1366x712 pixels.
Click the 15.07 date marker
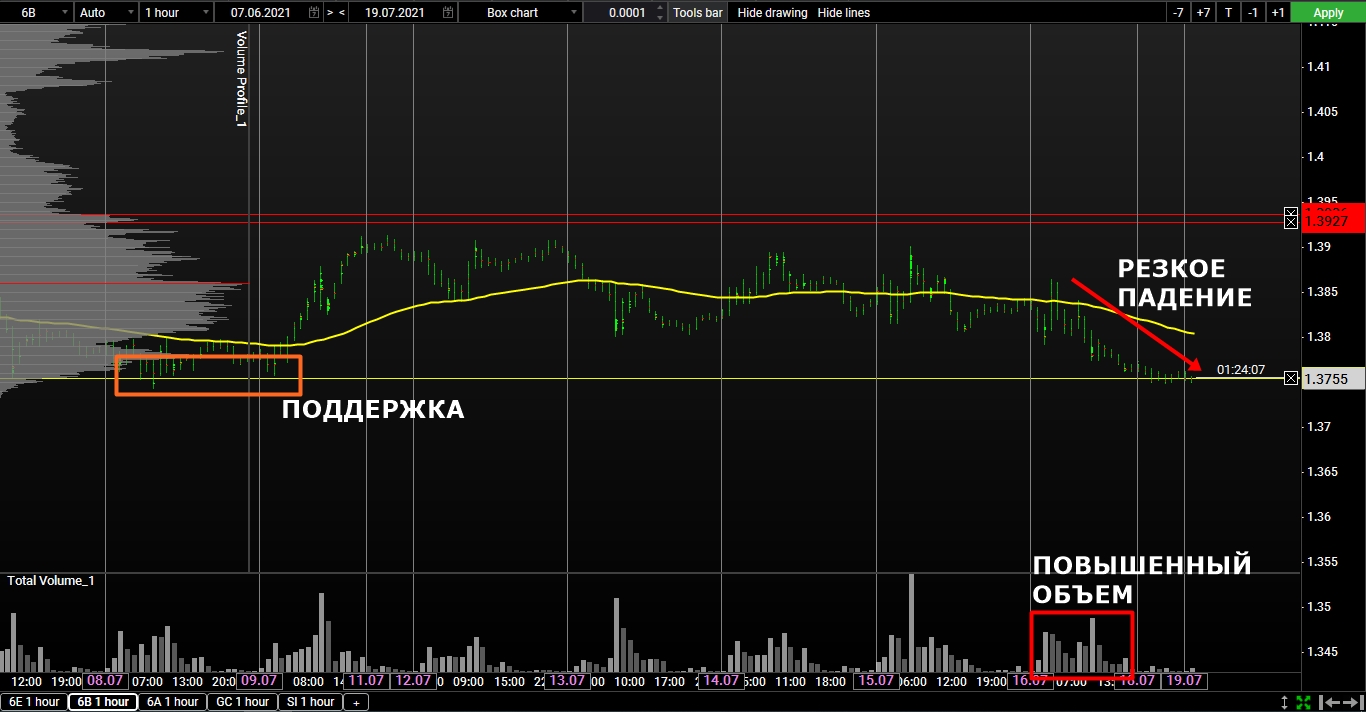click(x=875, y=680)
